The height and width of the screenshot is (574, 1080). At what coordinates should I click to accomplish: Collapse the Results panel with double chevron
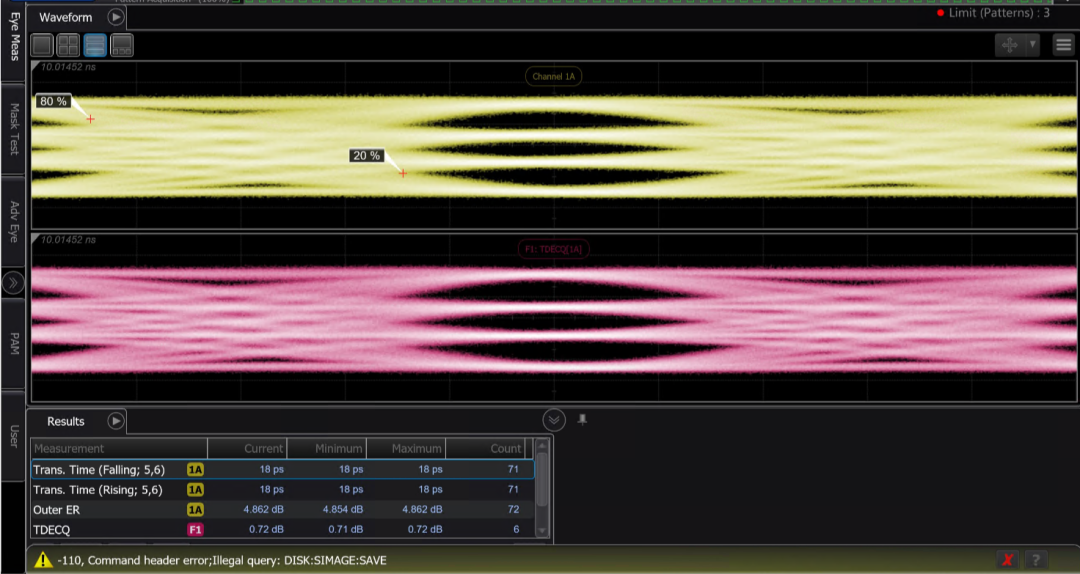tap(554, 420)
